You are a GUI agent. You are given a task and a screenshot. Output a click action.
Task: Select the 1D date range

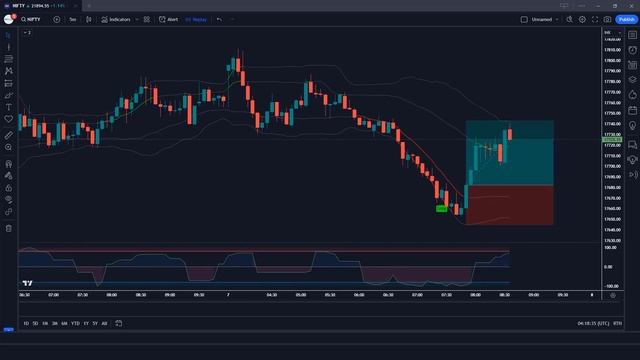coord(26,323)
